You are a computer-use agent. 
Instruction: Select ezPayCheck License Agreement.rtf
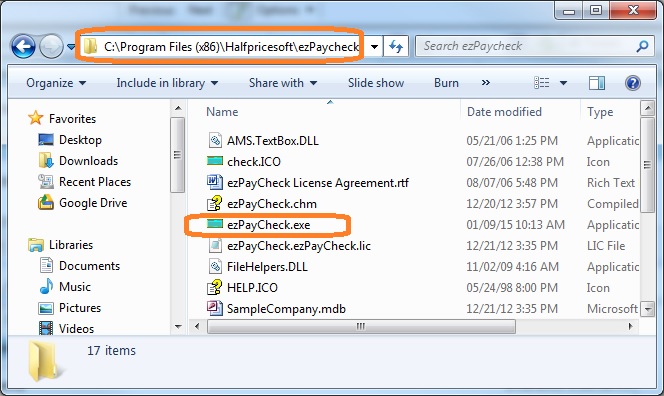[318, 183]
